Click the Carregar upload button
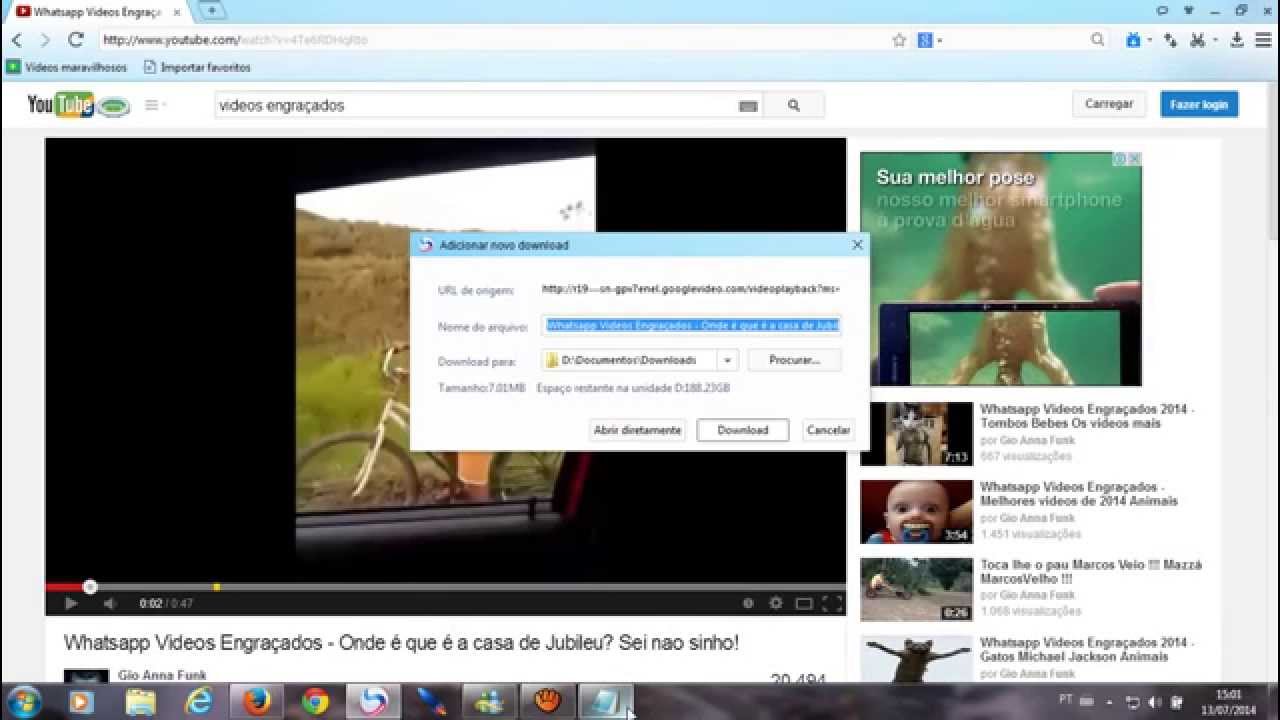Screen dimensions: 1280x720 (1109, 104)
